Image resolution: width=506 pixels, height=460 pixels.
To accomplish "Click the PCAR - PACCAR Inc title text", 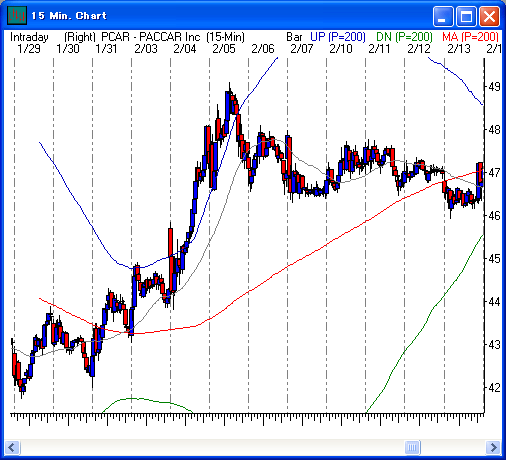I will pos(151,37).
